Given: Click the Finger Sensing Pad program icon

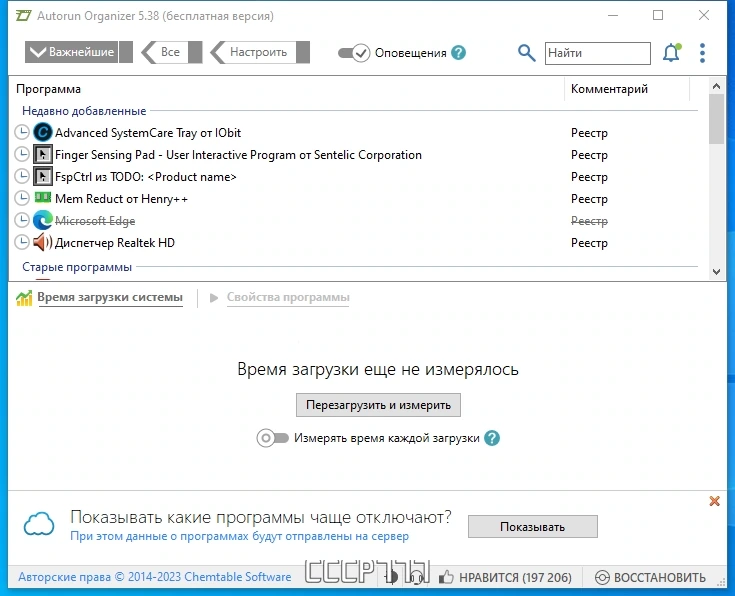Looking at the screenshot, I should point(43,155).
